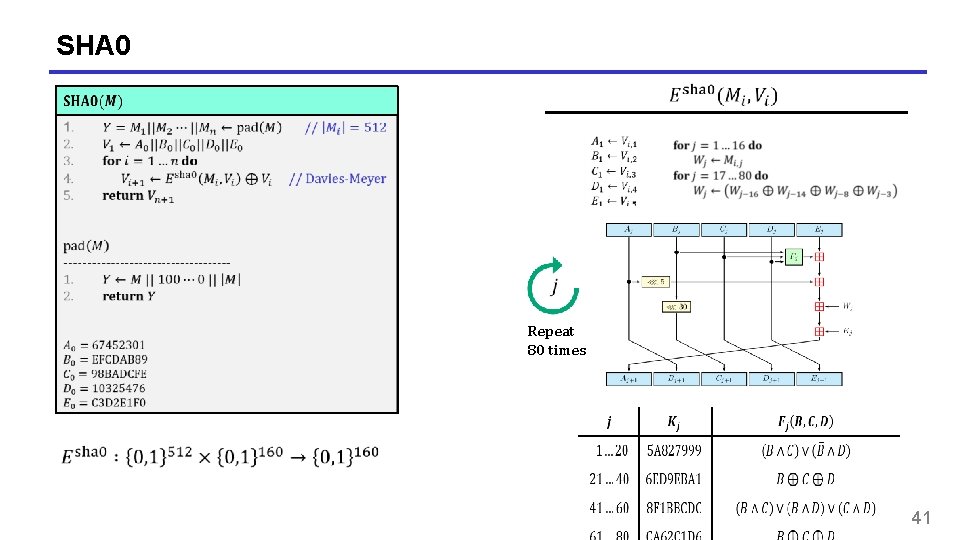Viewport: 960px width, 540px height.
Task: Click the assignment "A1 ← Vi,1"
Action: coord(614,142)
